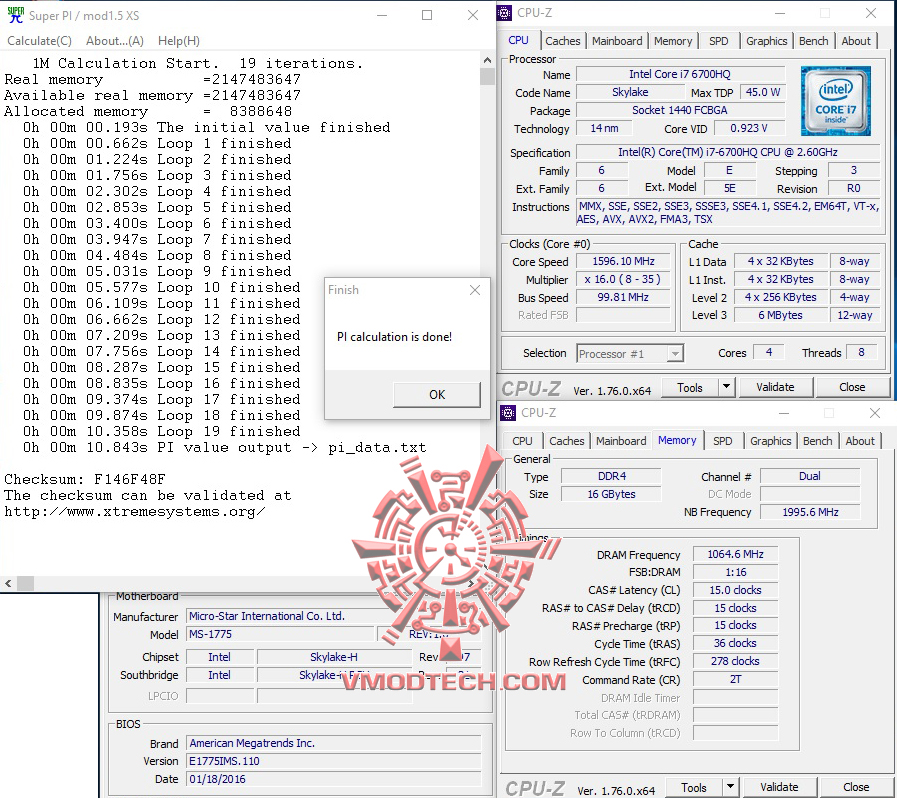The width and height of the screenshot is (897, 798).
Task: Switch to Caches tab in upper CPU-Z
Action: pyautogui.click(x=562, y=41)
